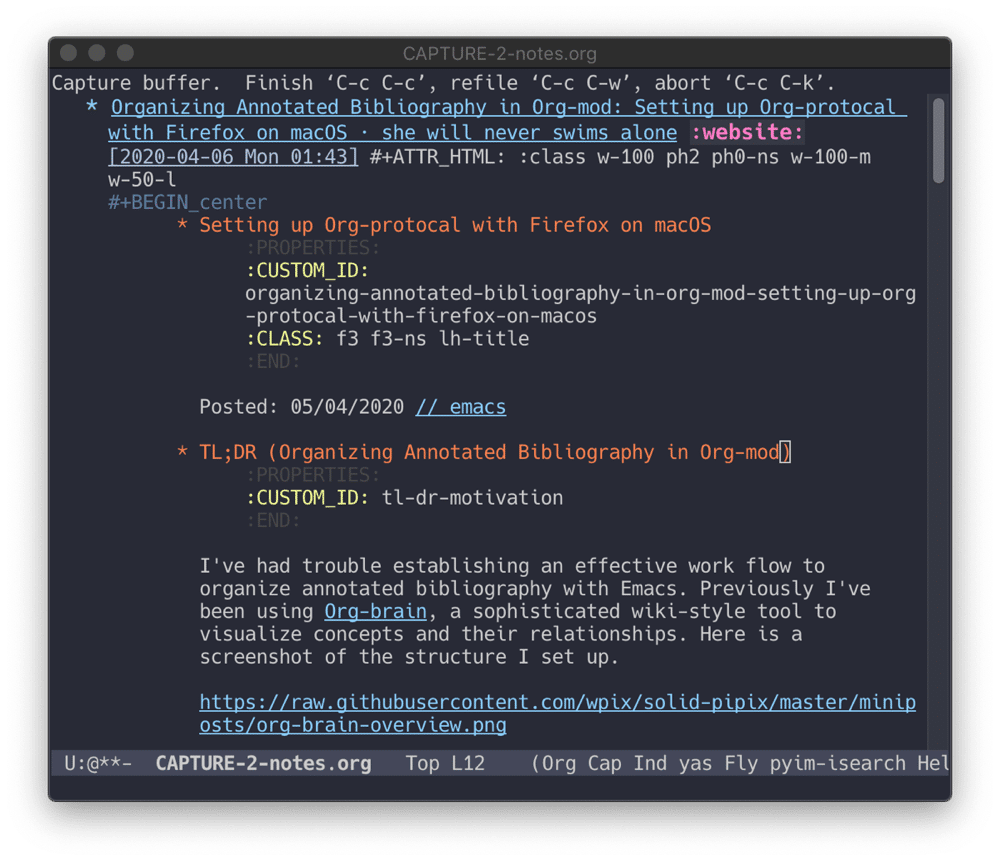1000x861 pixels.
Task: Expand the first :PROPERTIES: drawer
Action: [312, 247]
